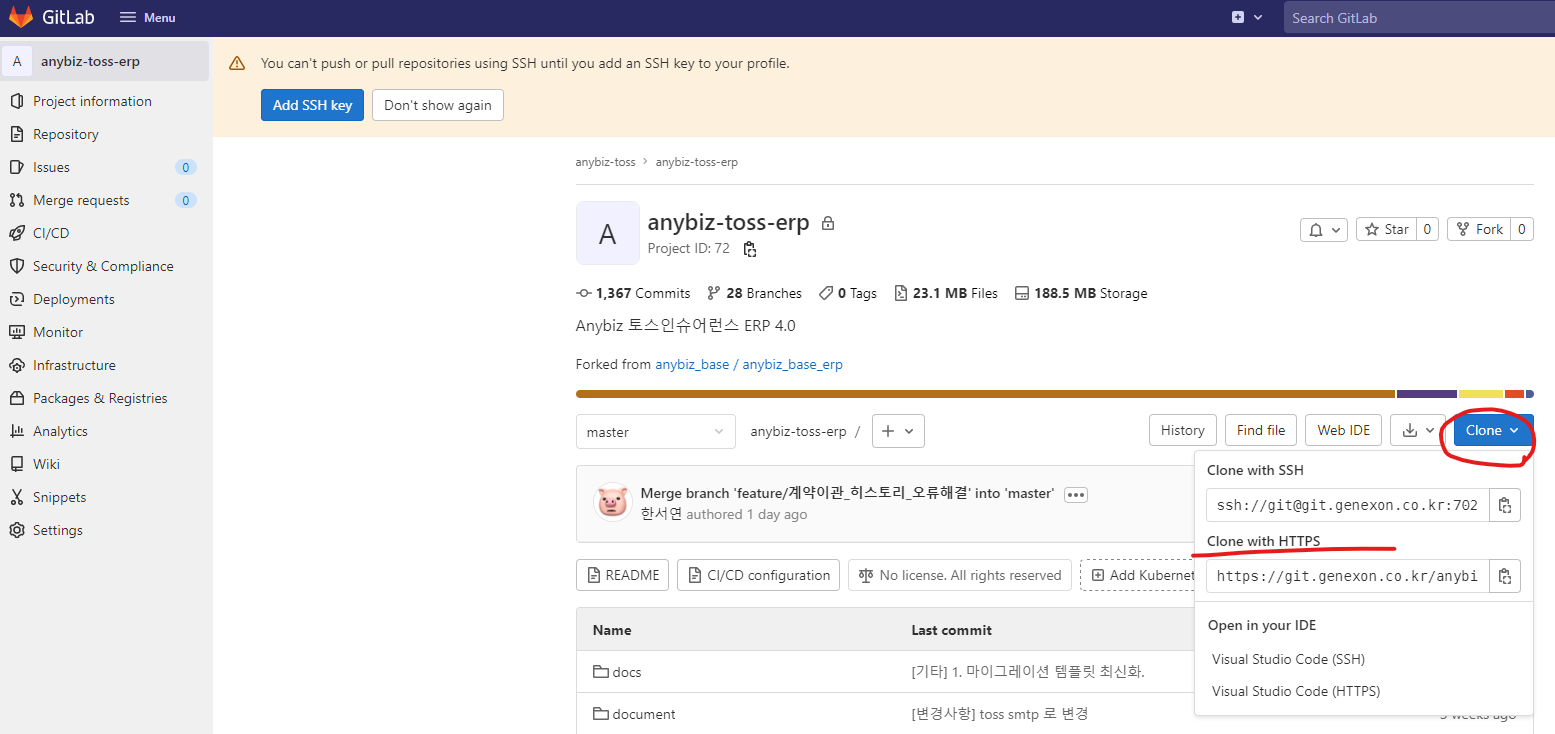
Task: Star the anybiz-toss-erp project
Action: pos(1388,230)
